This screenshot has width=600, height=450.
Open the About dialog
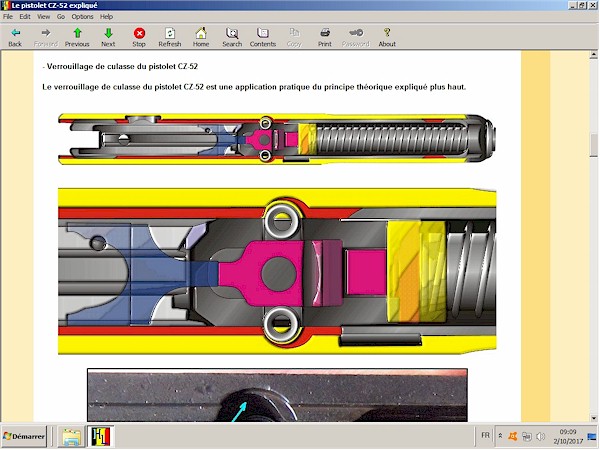387,38
